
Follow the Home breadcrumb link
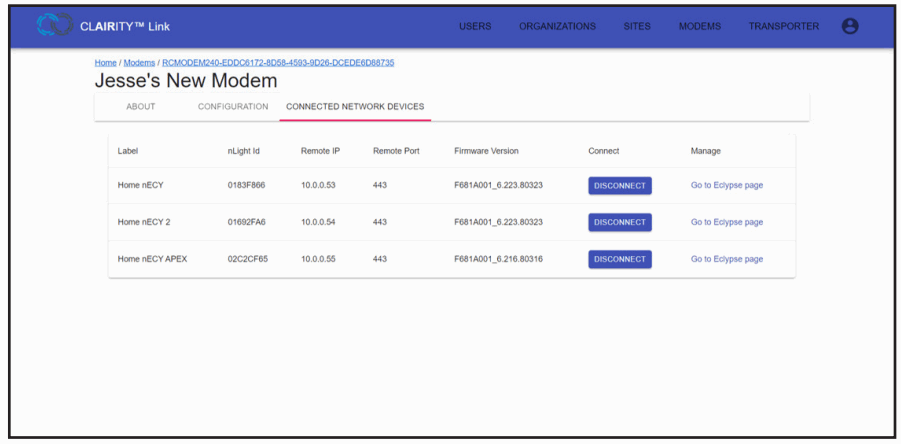point(106,63)
